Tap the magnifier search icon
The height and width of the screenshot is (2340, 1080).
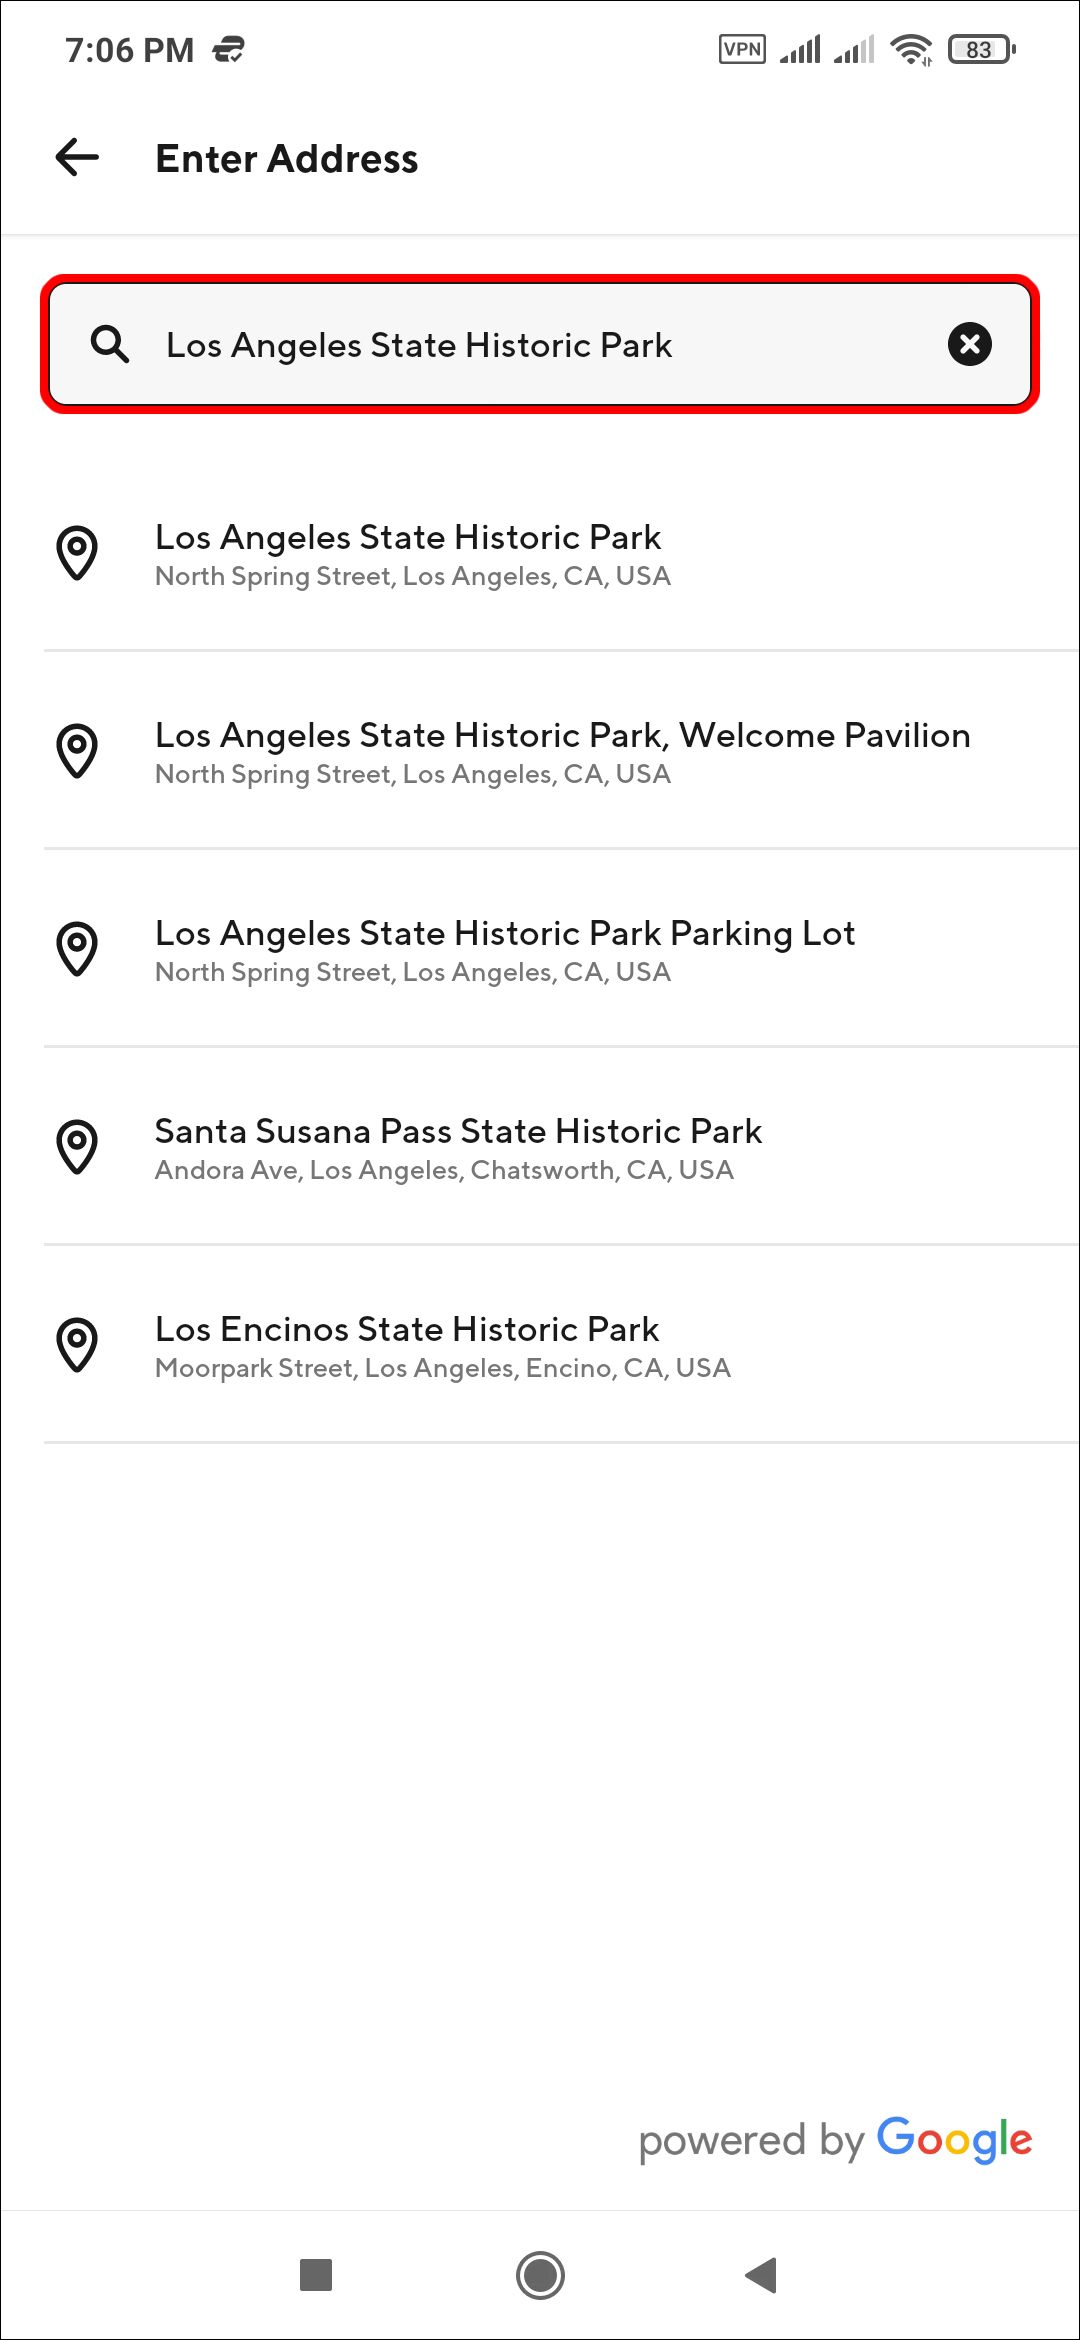point(110,344)
